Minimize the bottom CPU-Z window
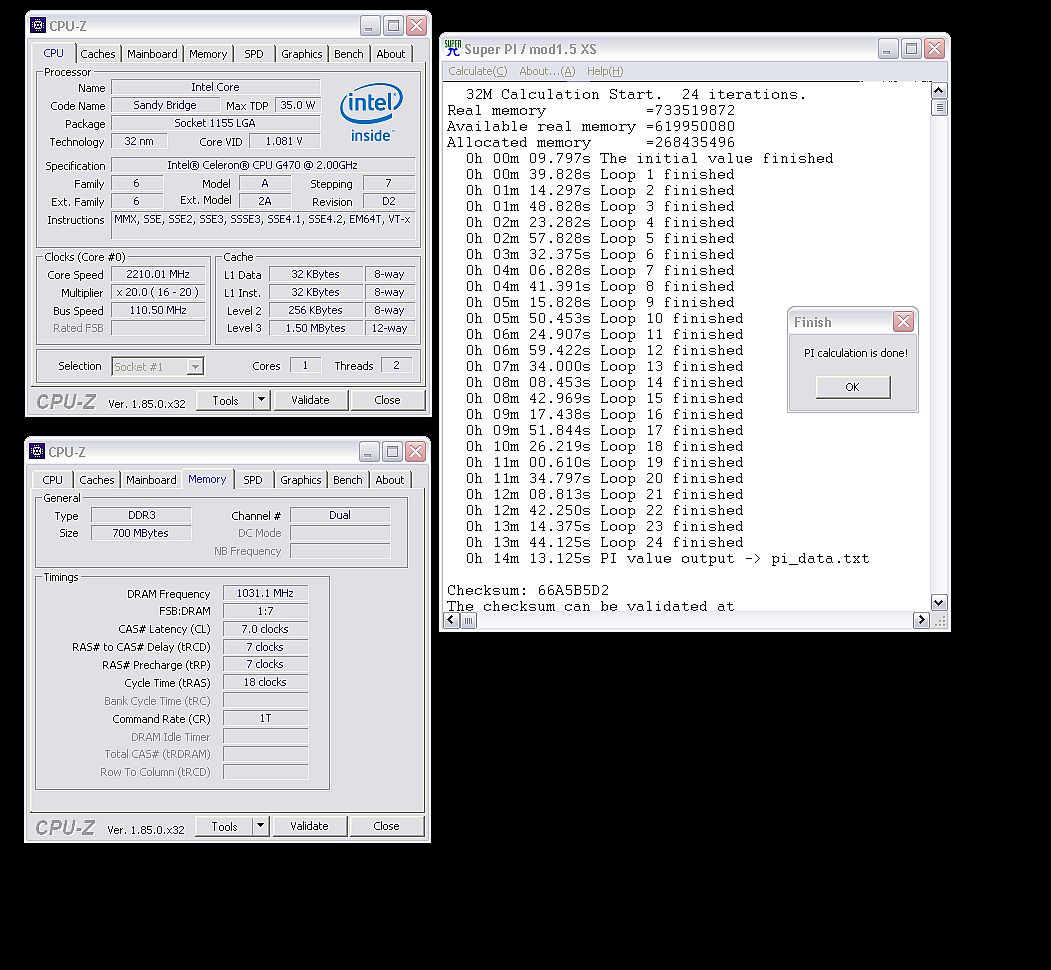Image resolution: width=1051 pixels, height=970 pixels. click(x=369, y=451)
